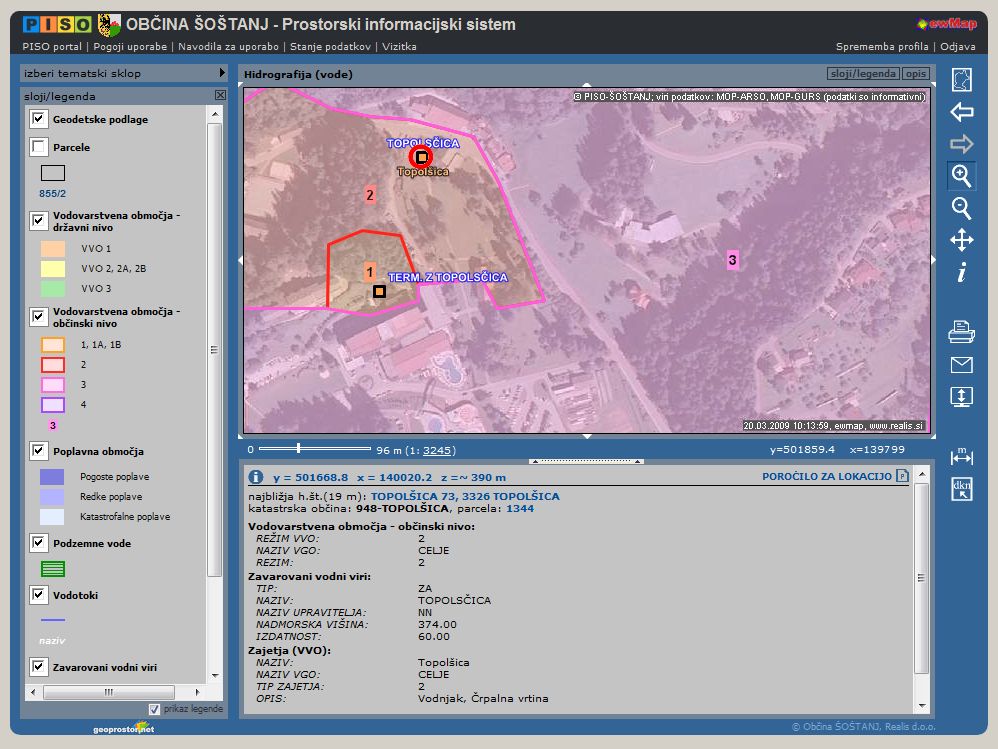Toggle the Poplavna območja layer
Viewport: 998px width, 749px height.
(39, 452)
